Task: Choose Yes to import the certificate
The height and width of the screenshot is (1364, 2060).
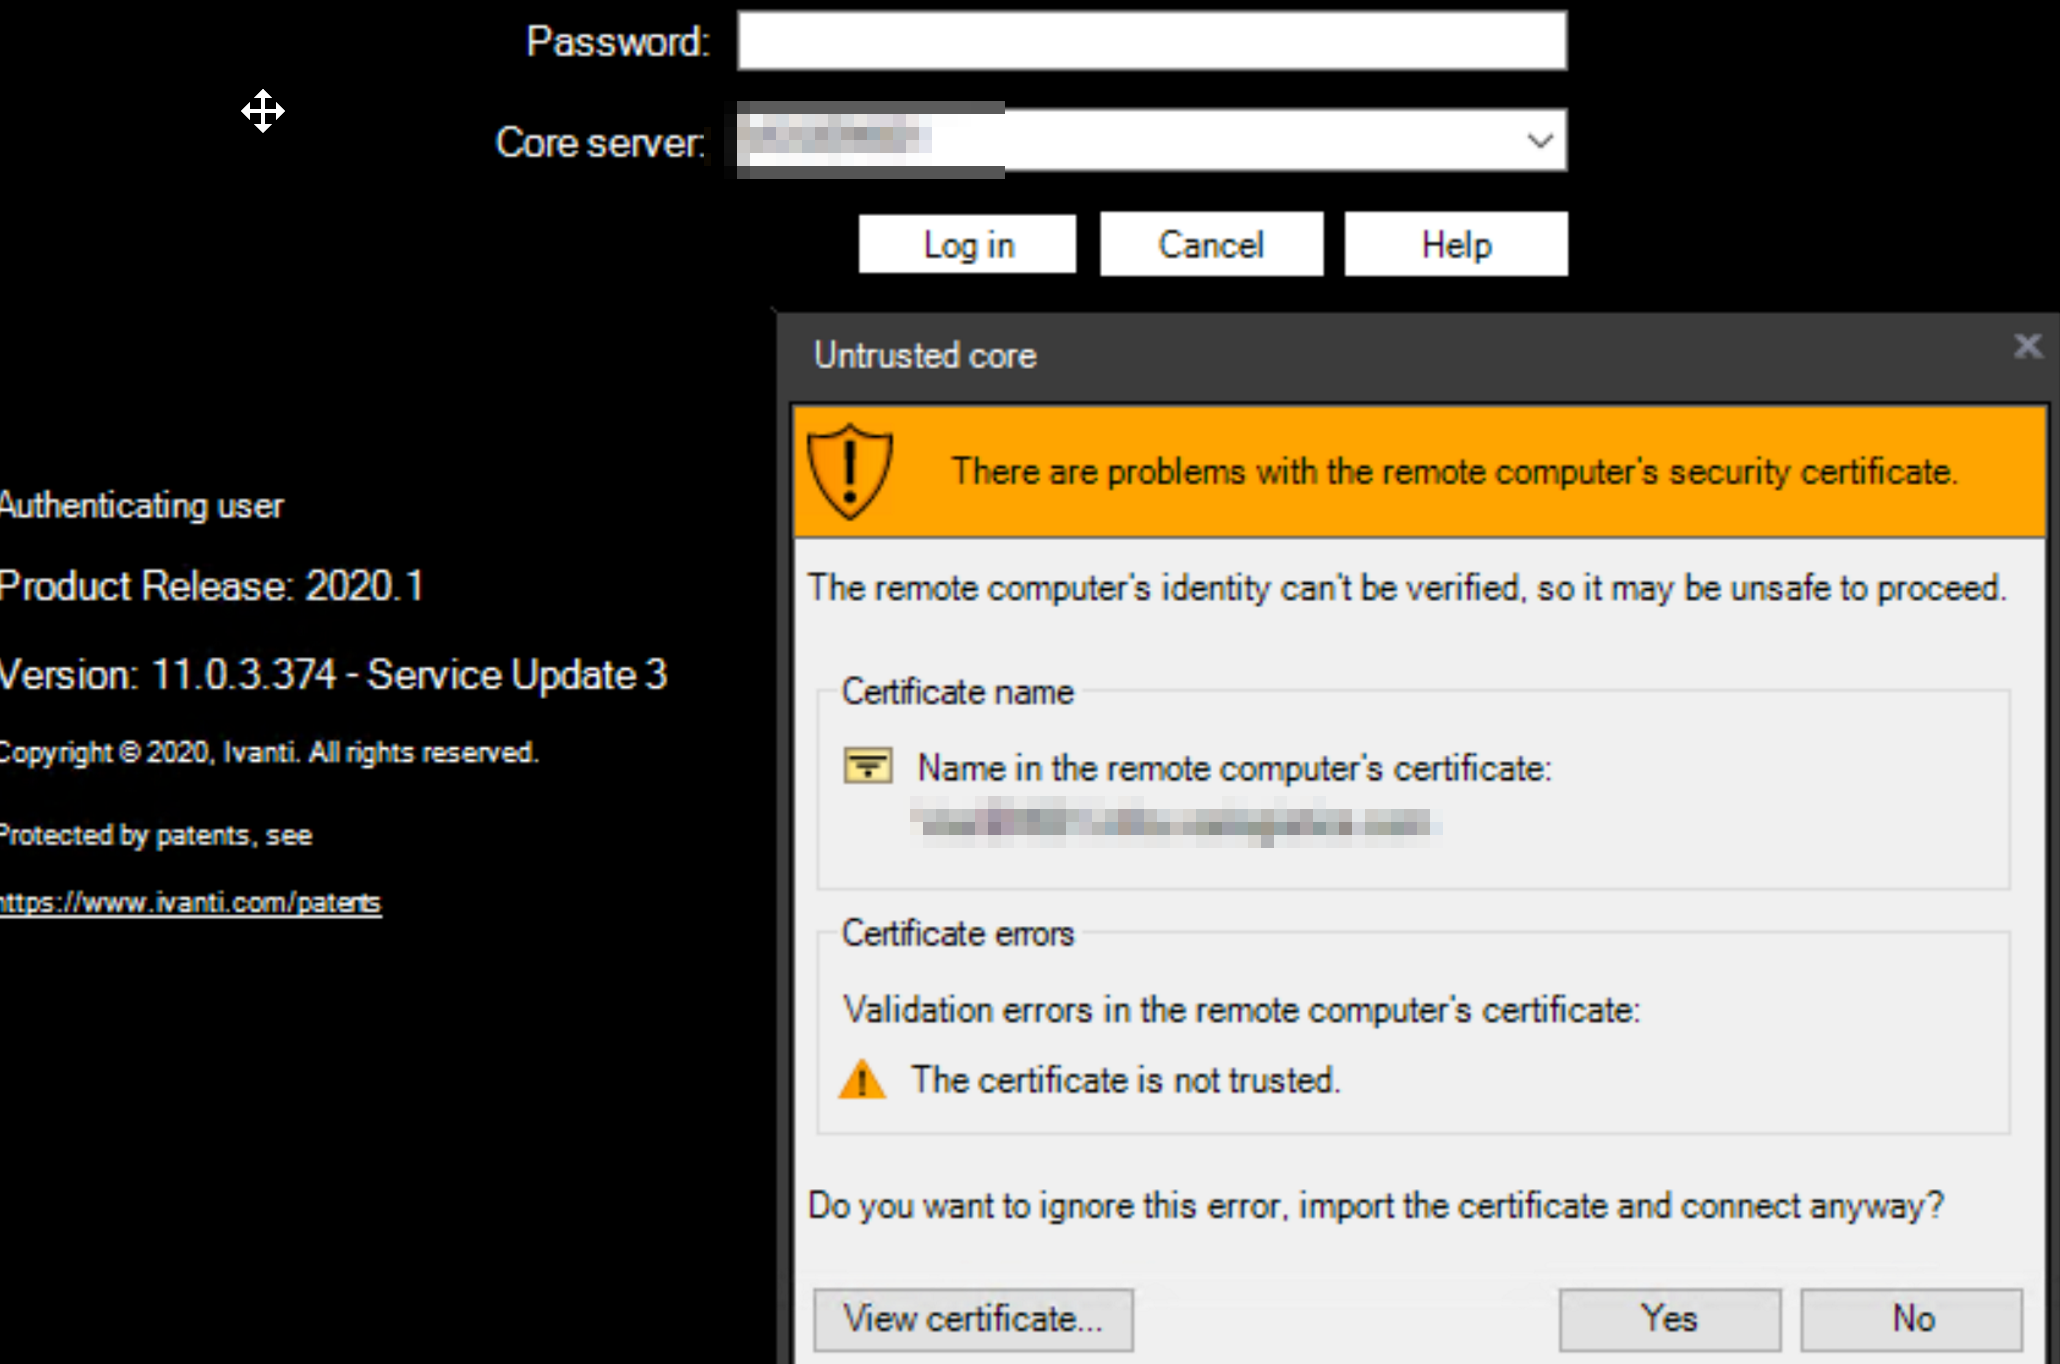Action: point(1669,1319)
